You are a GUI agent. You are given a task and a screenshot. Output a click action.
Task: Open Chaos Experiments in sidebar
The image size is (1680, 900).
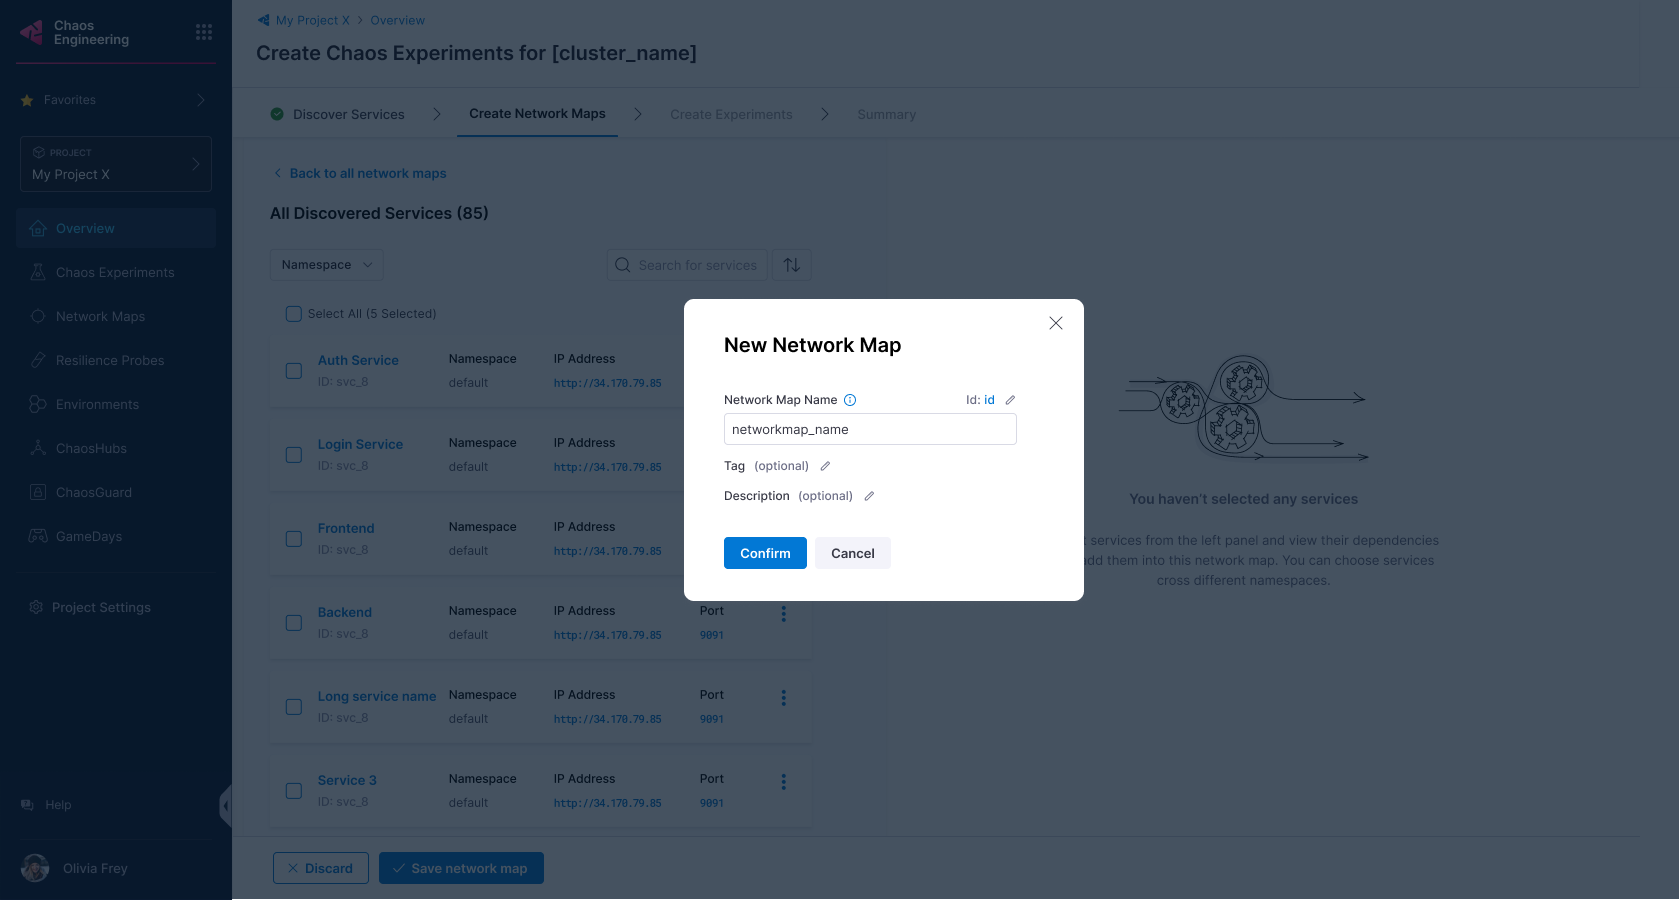click(116, 272)
